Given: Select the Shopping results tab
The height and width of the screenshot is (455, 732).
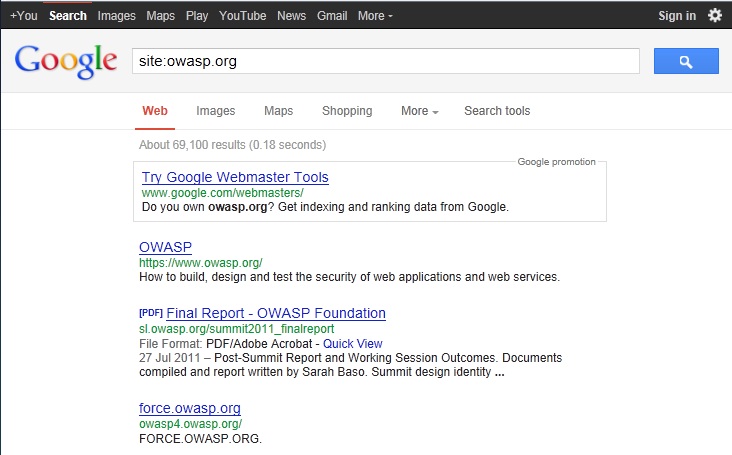Looking at the screenshot, I should click(x=347, y=111).
